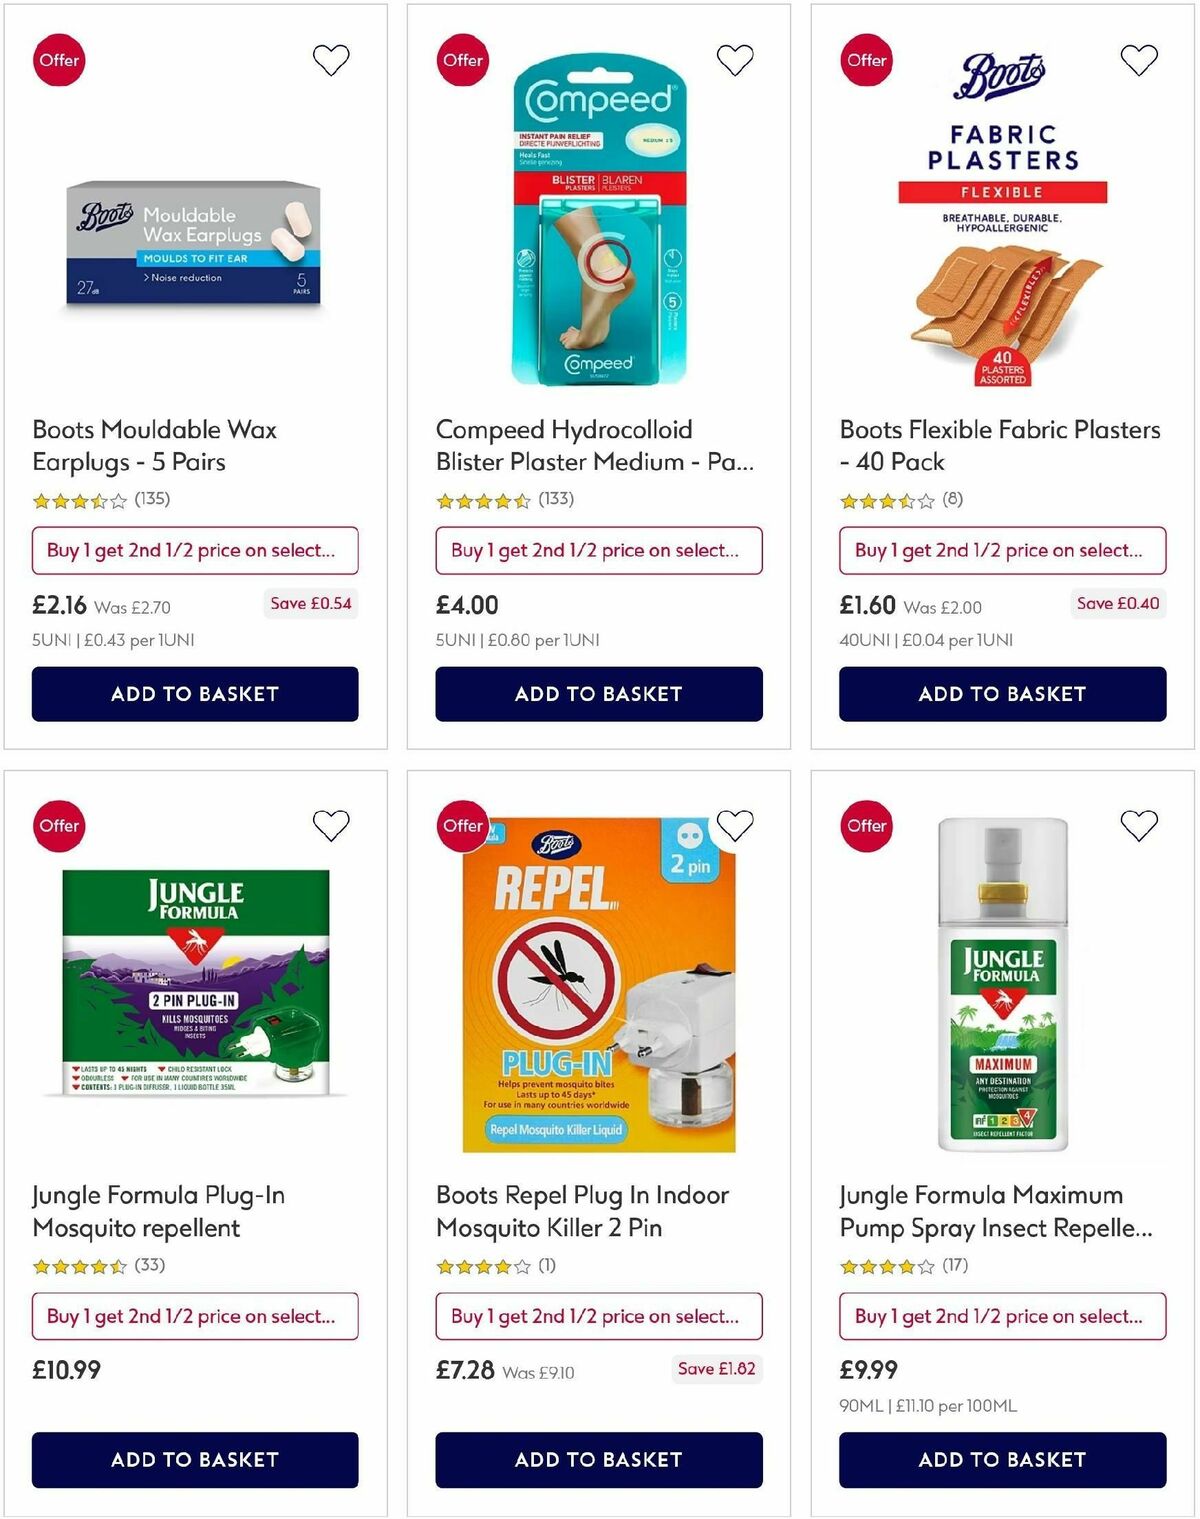Add Boots Flexible Fabric Plasters to basket
Screen dimensions: 1200x1519
(x=1002, y=694)
